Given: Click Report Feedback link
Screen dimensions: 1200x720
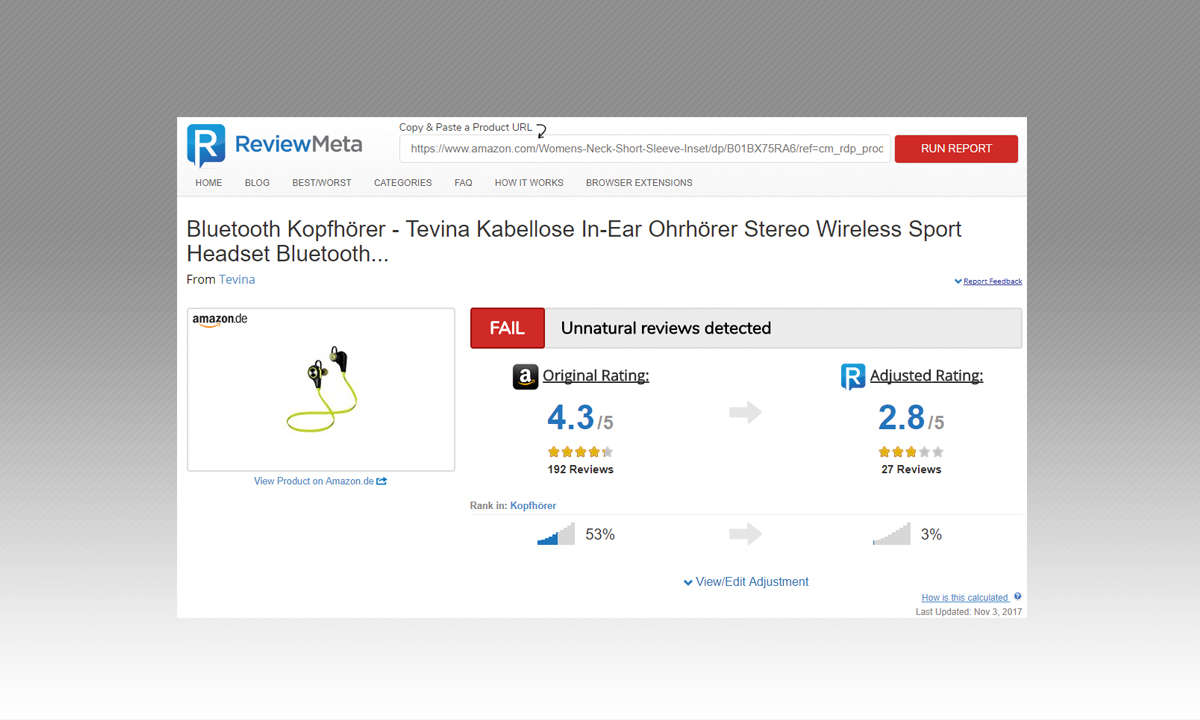Looking at the screenshot, I should pyautogui.click(x=993, y=282).
